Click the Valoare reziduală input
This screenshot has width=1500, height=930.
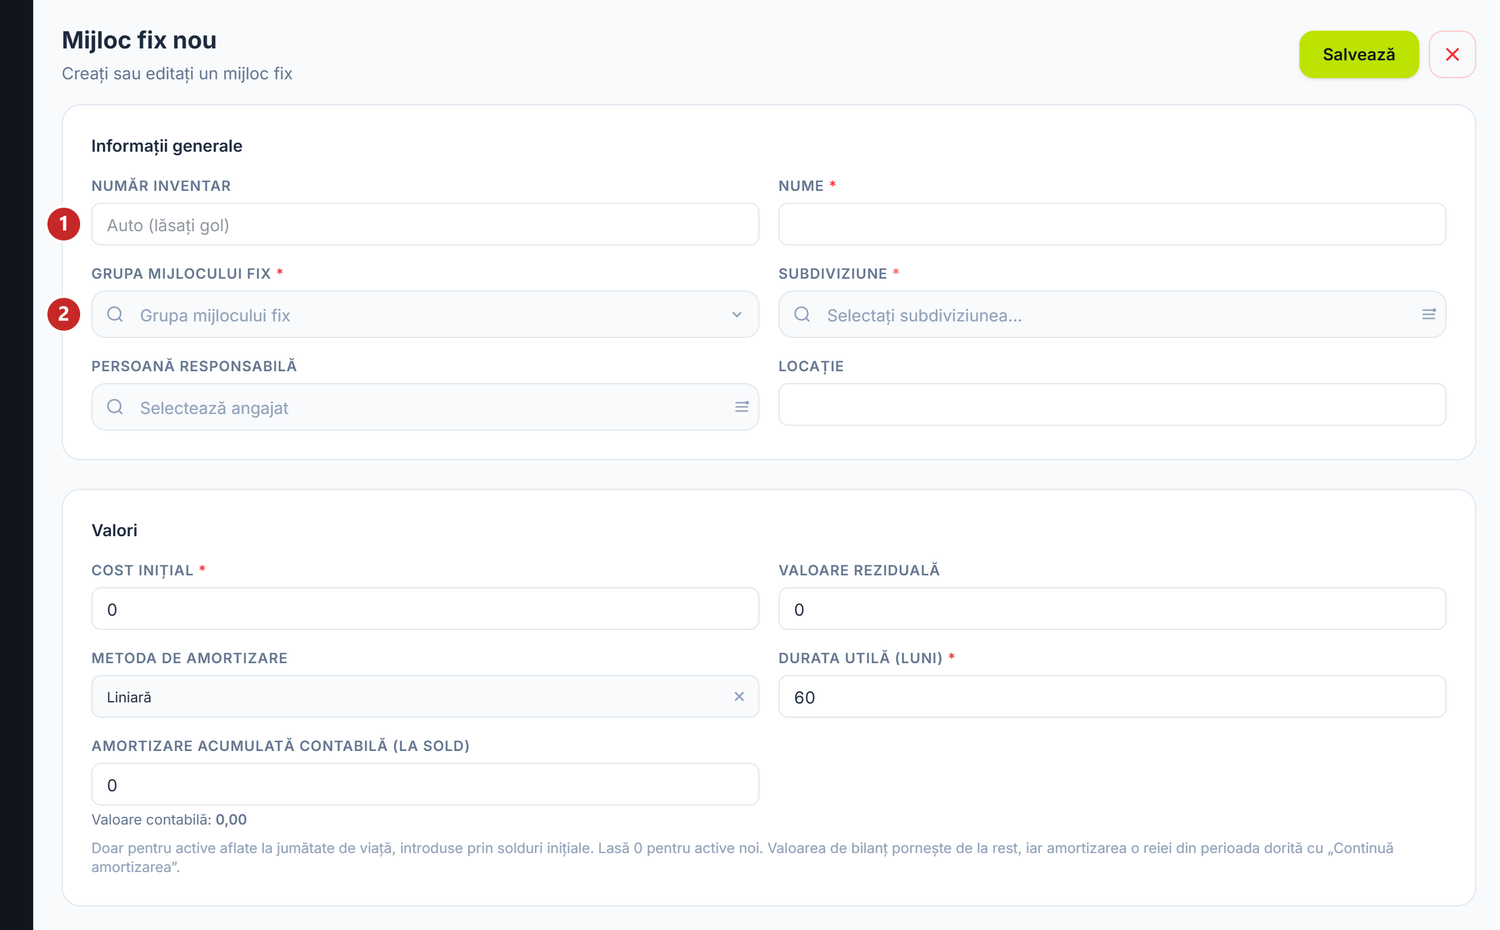(1112, 609)
